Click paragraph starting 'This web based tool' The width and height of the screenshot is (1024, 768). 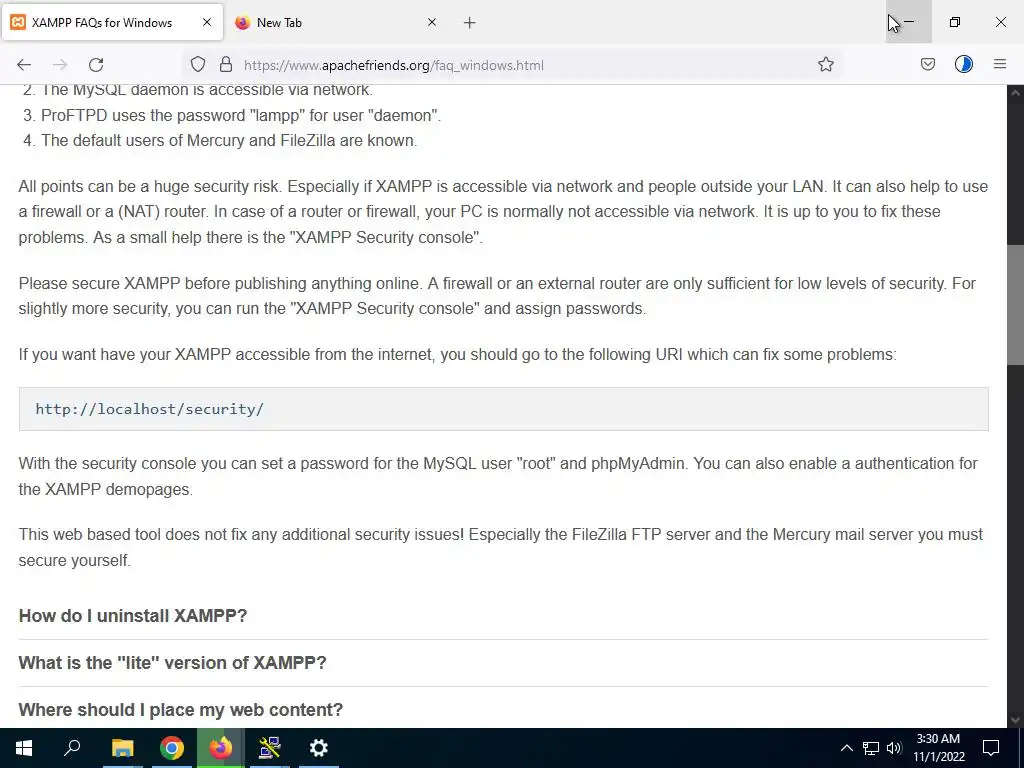click(500, 547)
